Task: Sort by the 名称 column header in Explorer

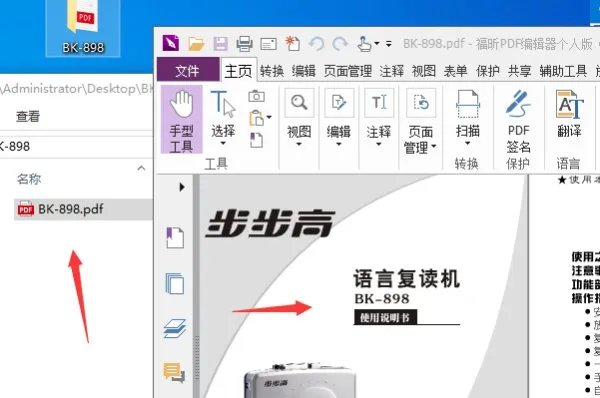Action: point(29,179)
